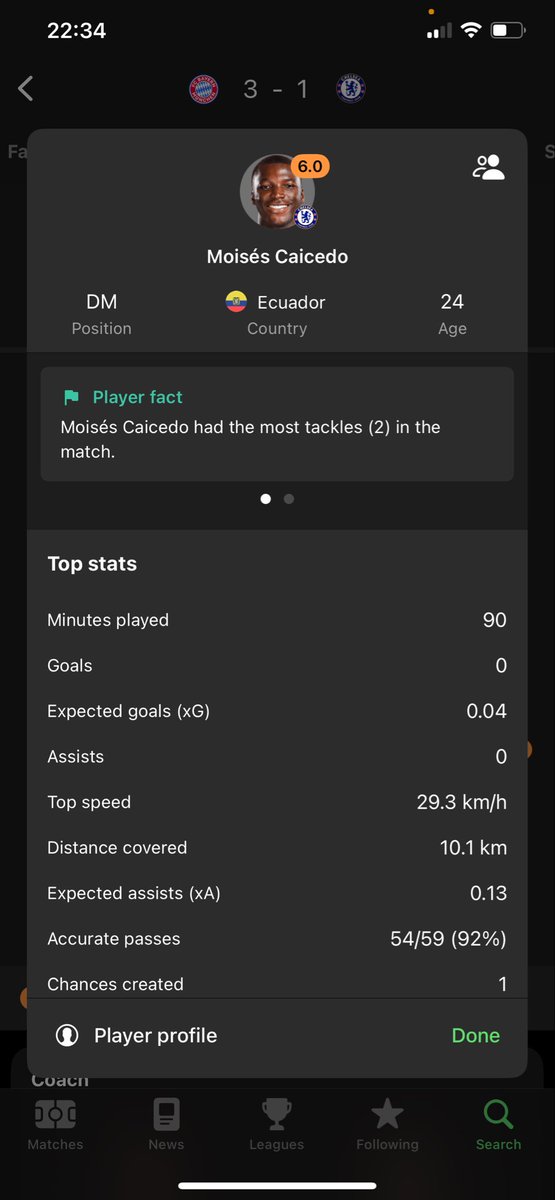555x1200 pixels.
Task: Tap the 6.0 rating badge
Action: (310, 166)
